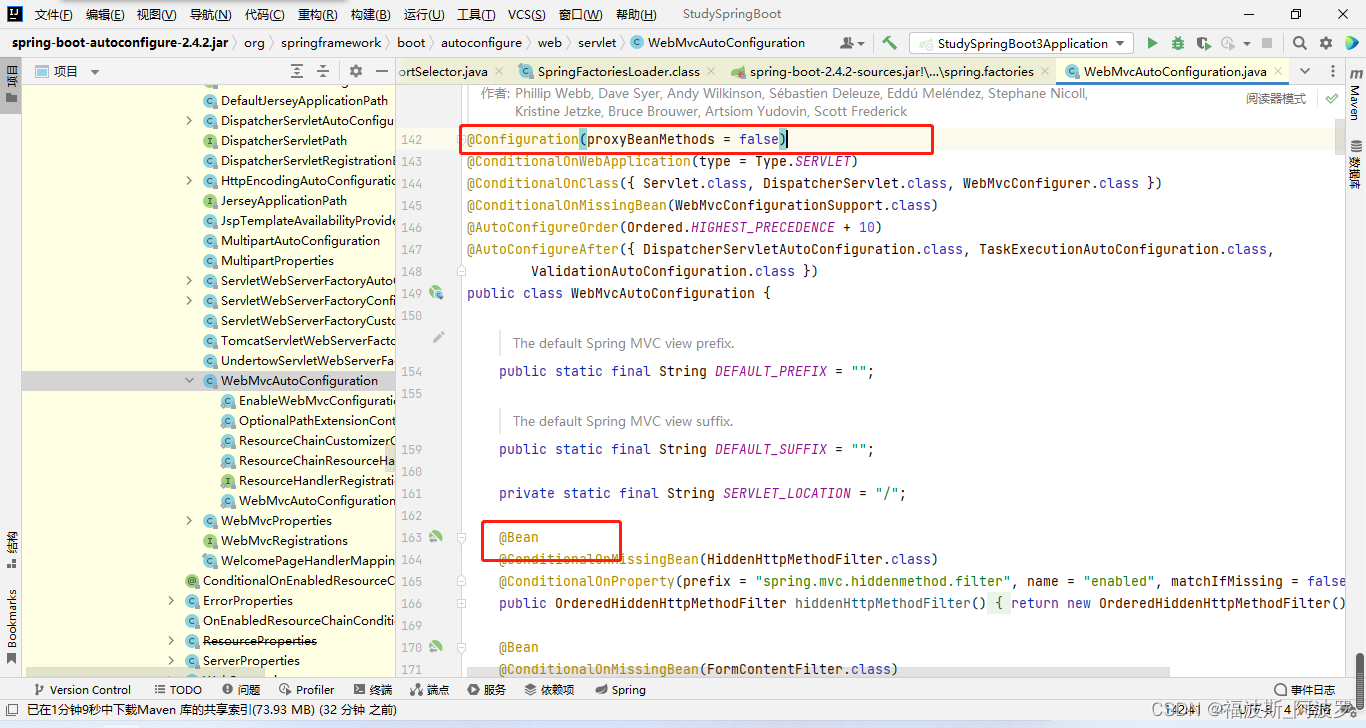Open the 数据库 tool window on the right
The width and height of the screenshot is (1366, 728).
click(x=1354, y=163)
